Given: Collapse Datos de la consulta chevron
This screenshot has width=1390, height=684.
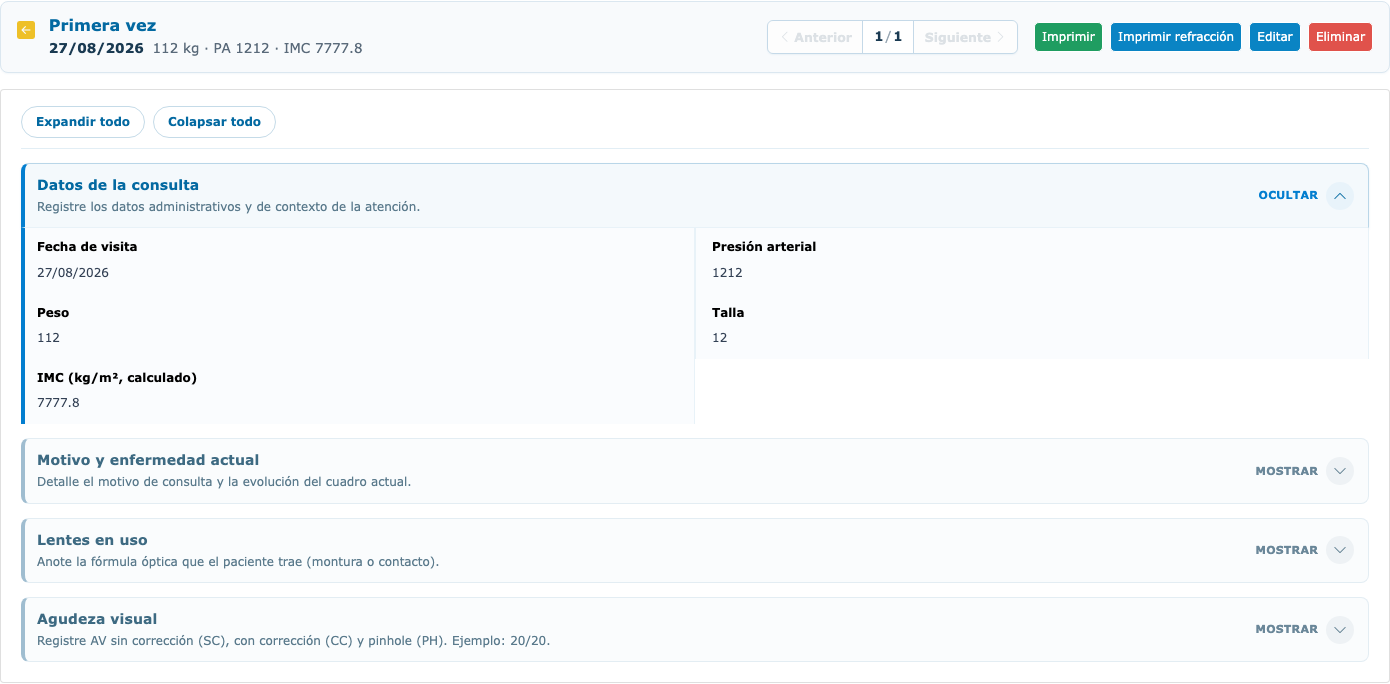Looking at the screenshot, I should (x=1340, y=196).
